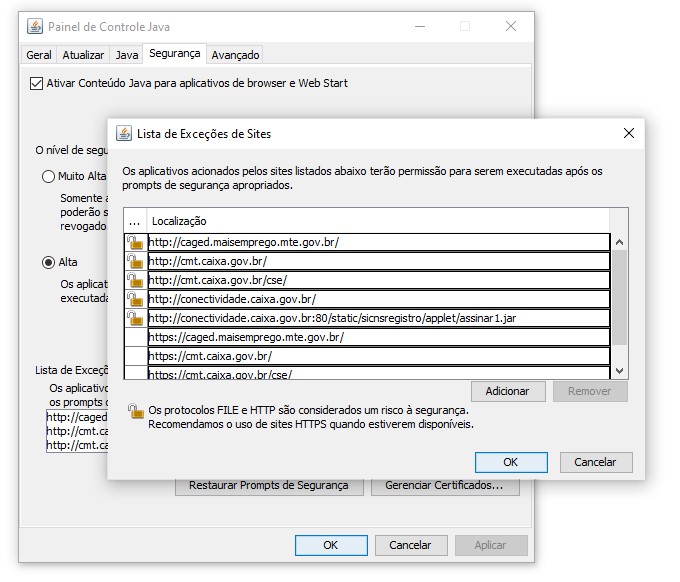Minimize the Painel de Controle Java window
The height and width of the screenshot is (582, 680).
coord(420,26)
